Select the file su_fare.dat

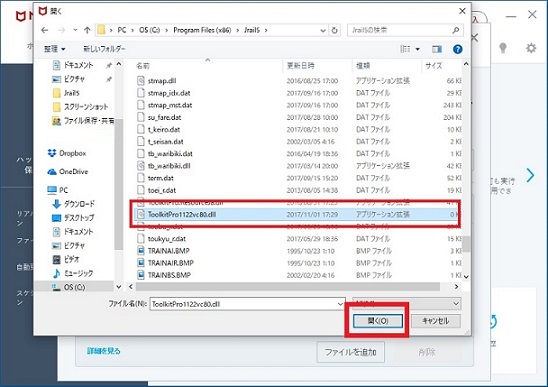[x=164, y=117]
